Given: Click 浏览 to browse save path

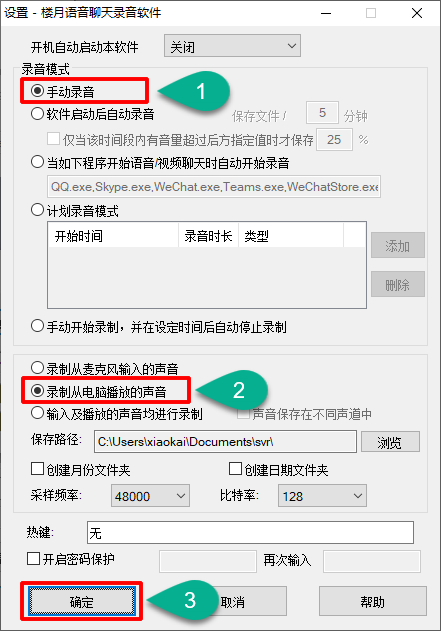Looking at the screenshot, I should coord(390,442).
